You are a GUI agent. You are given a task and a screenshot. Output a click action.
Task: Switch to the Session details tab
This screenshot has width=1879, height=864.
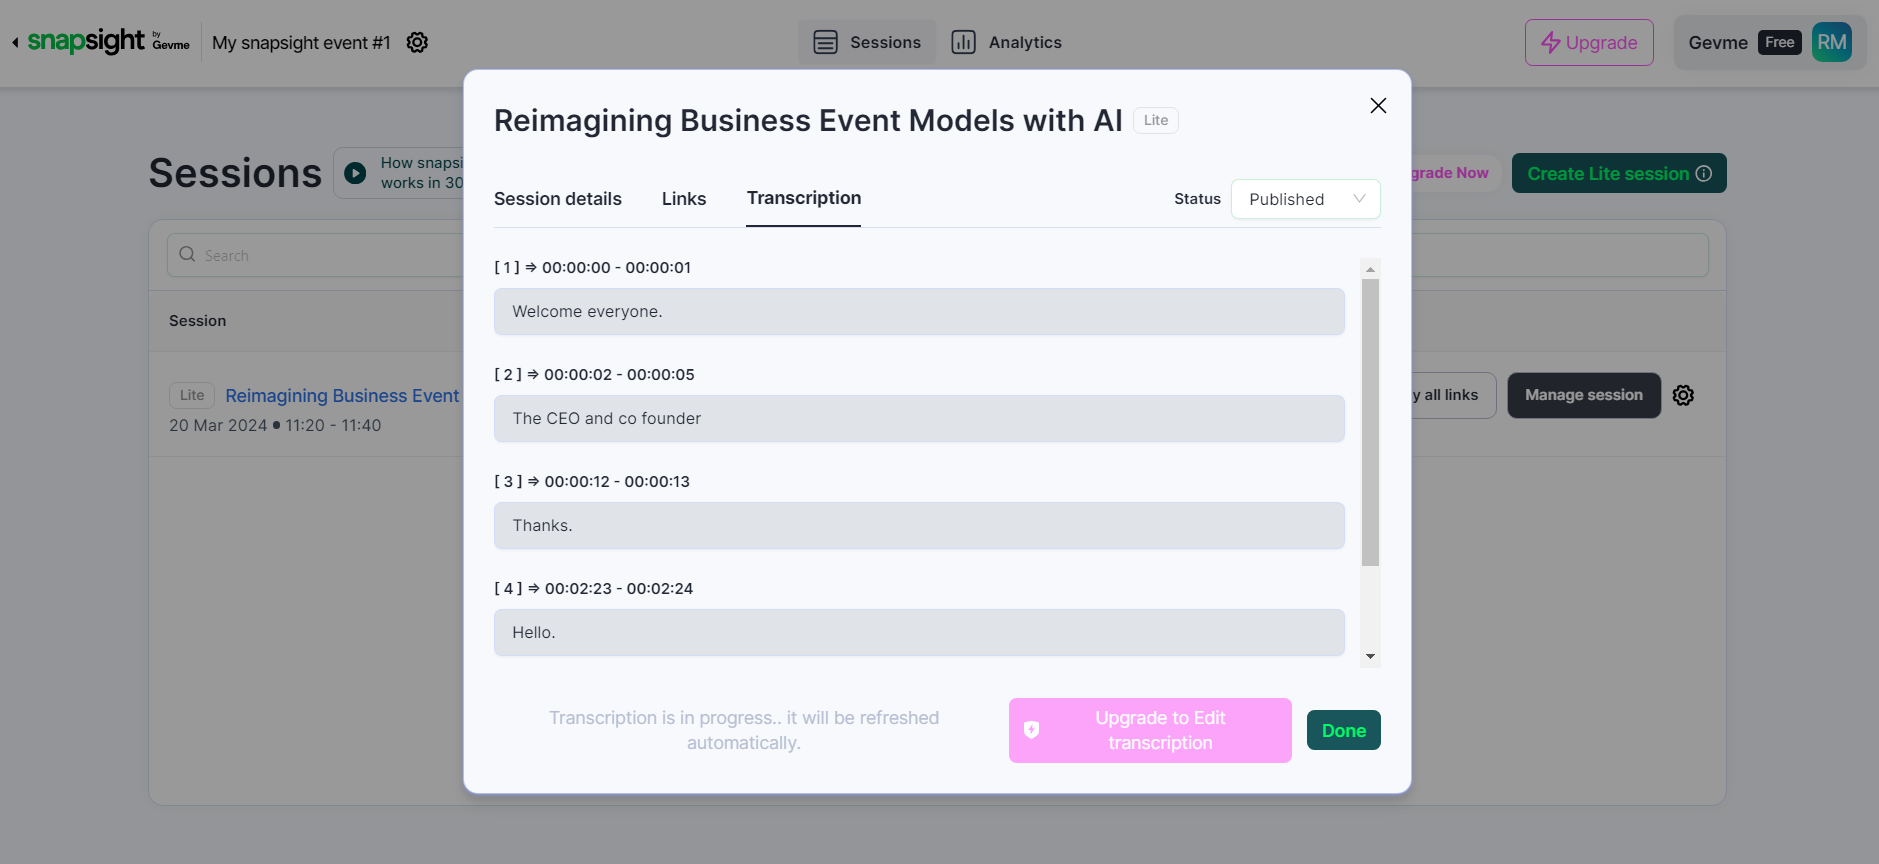[x=557, y=199]
